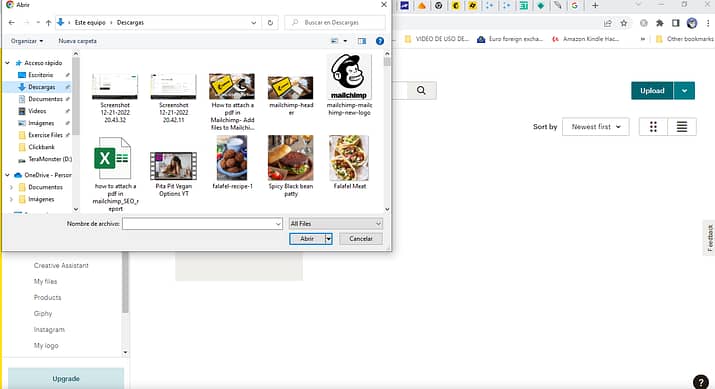
Task: Open the Upload button dropdown arrow
Action: [x=684, y=90]
